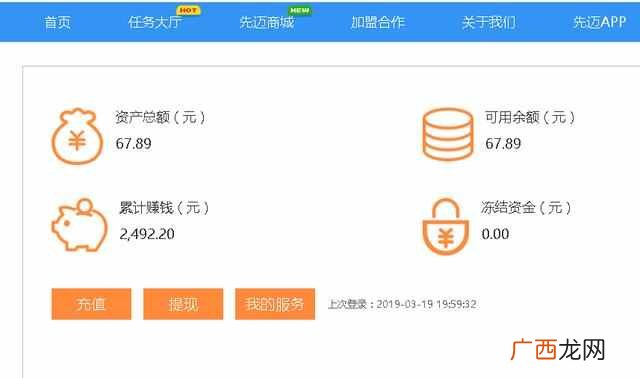Click the 上次登录 2019-03-19 timestamp text
Screen dimensions: 640x378
point(402,305)
